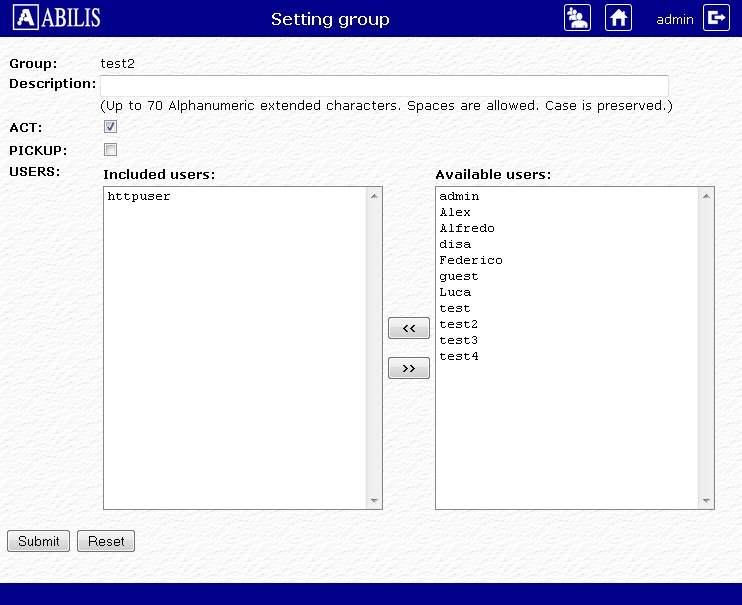This screenshot has height=605, width=742.
Task: Select admin in Available users list
Action: coord(459,197)
